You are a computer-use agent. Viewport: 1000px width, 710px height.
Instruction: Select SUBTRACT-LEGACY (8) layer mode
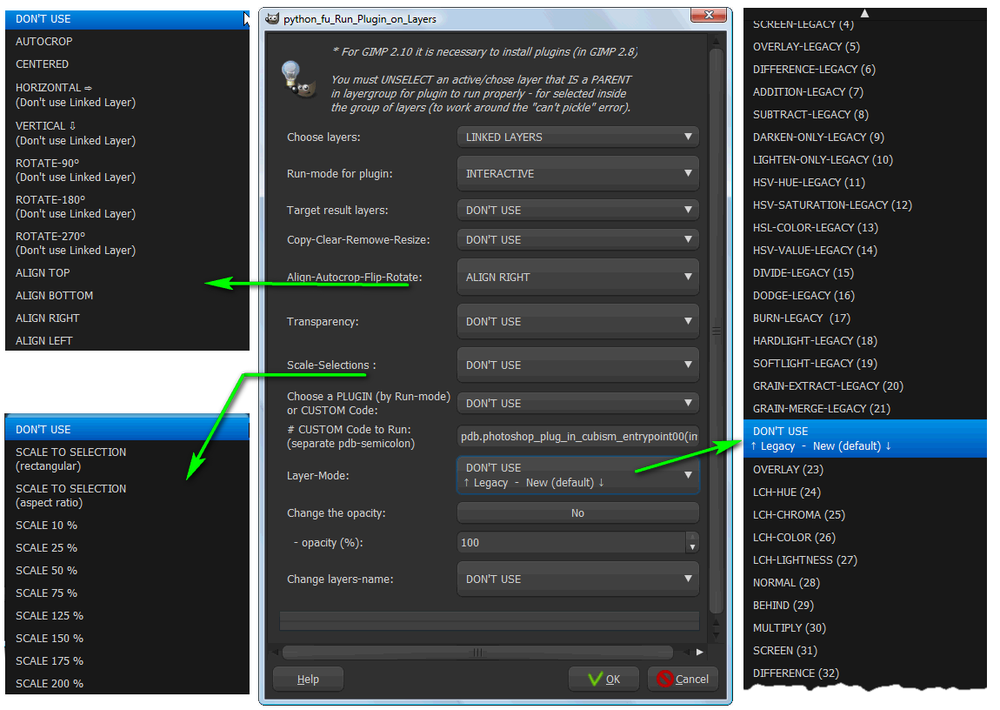(x=865, y=115)
